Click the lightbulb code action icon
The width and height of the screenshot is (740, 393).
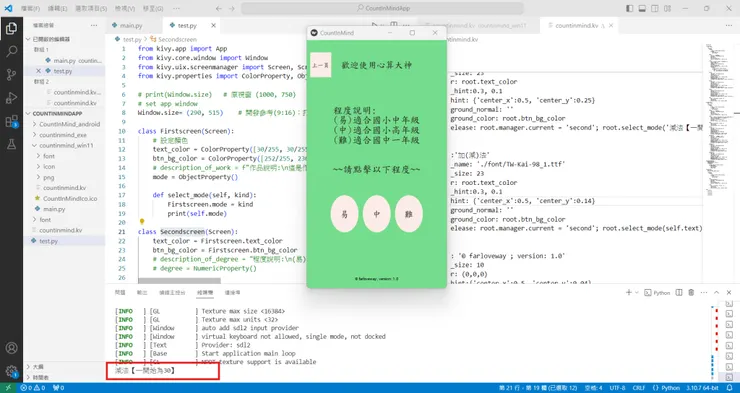(x=142, y=221)
